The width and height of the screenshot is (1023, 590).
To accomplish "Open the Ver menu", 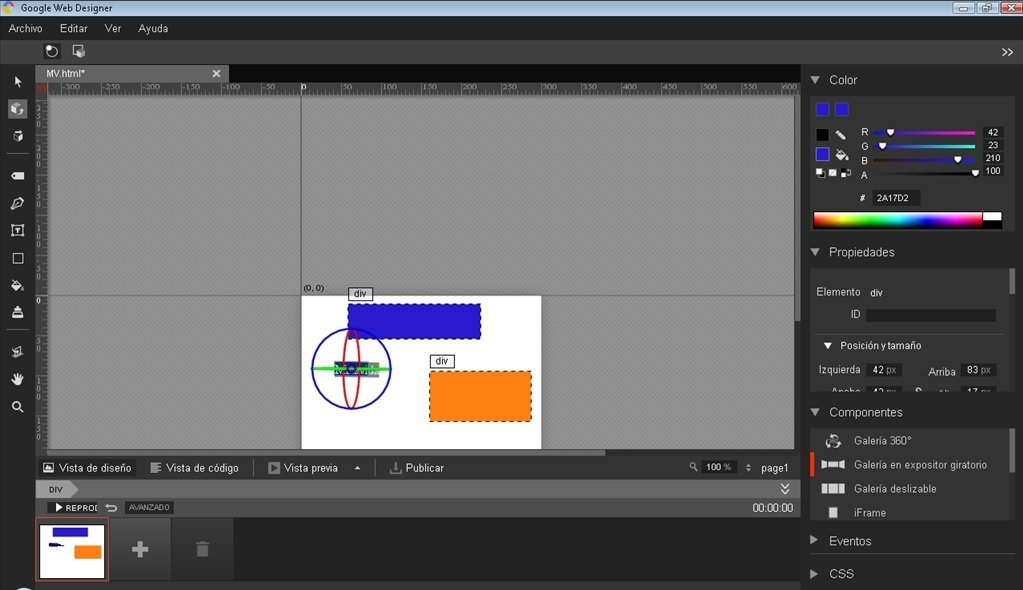I will (113, 28).
